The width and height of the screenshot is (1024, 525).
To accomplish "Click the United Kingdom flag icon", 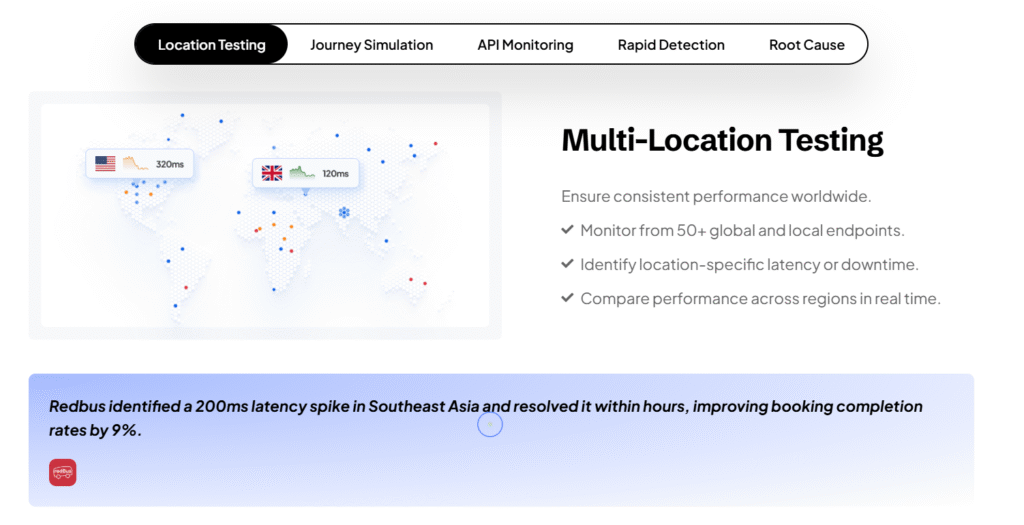I will point(272,173).
